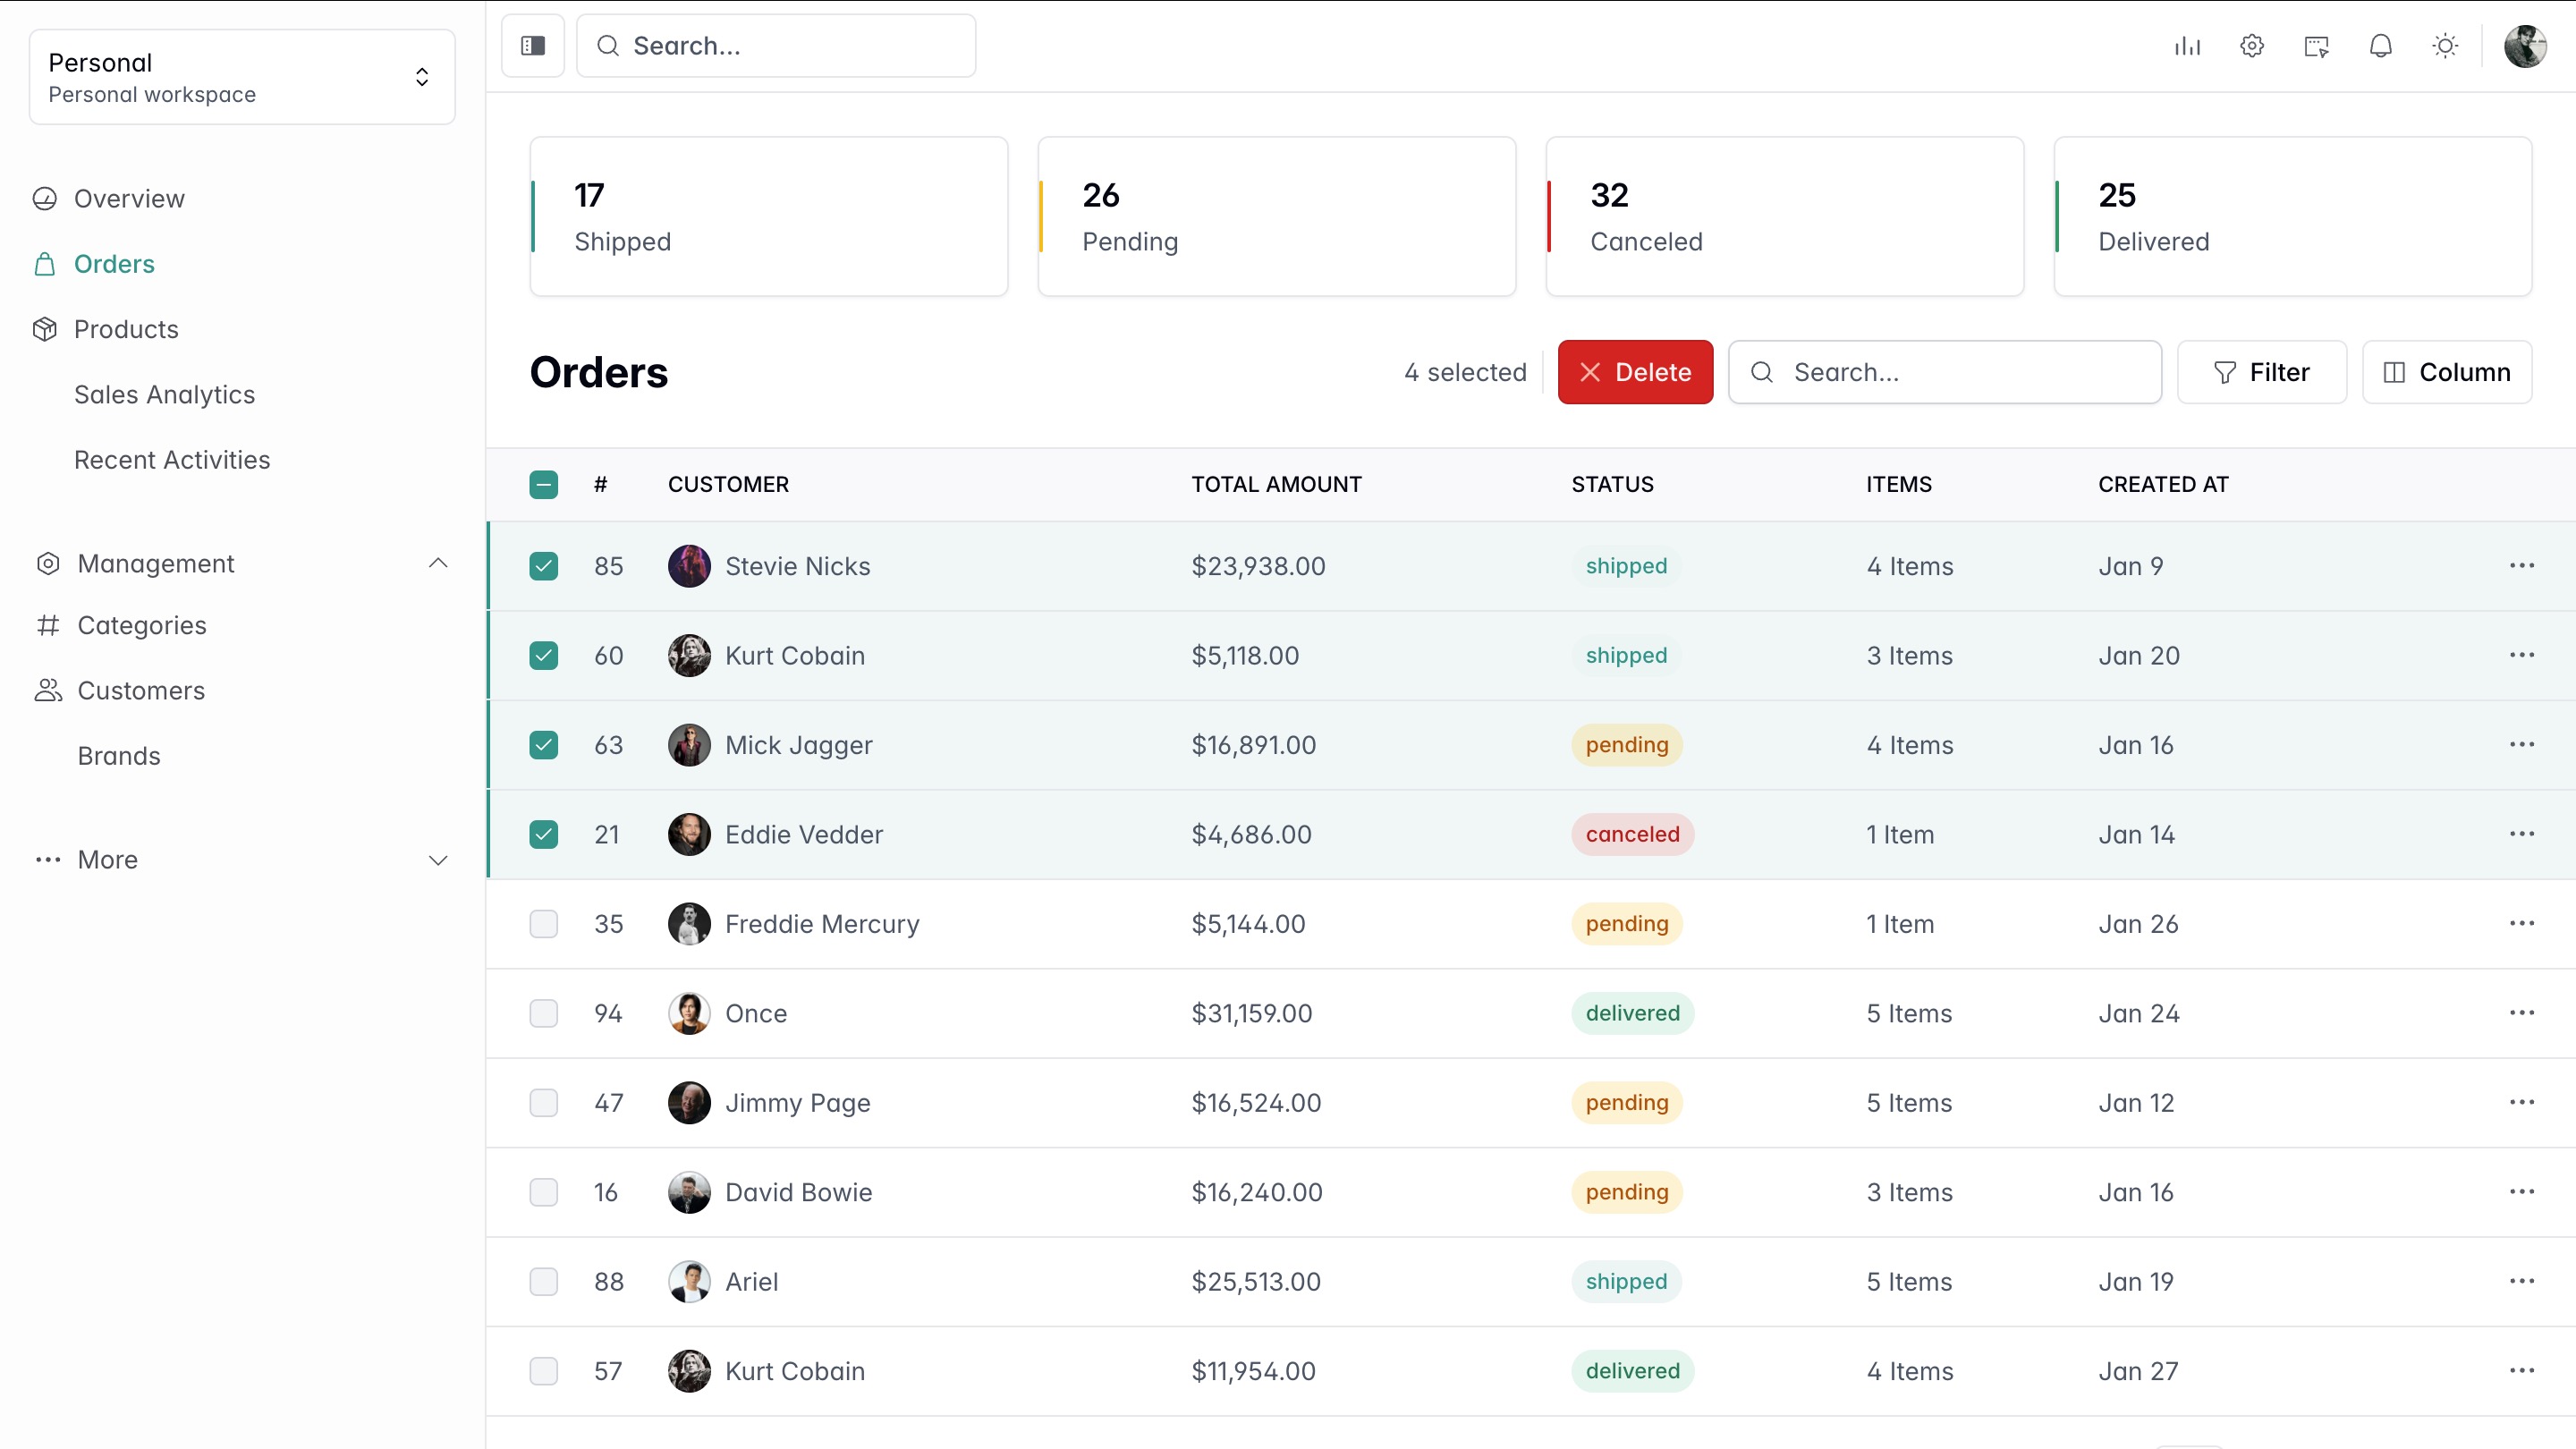Open the settings gear icon
This screenshot has width=2576, height=1449.
coord(2251,46)
